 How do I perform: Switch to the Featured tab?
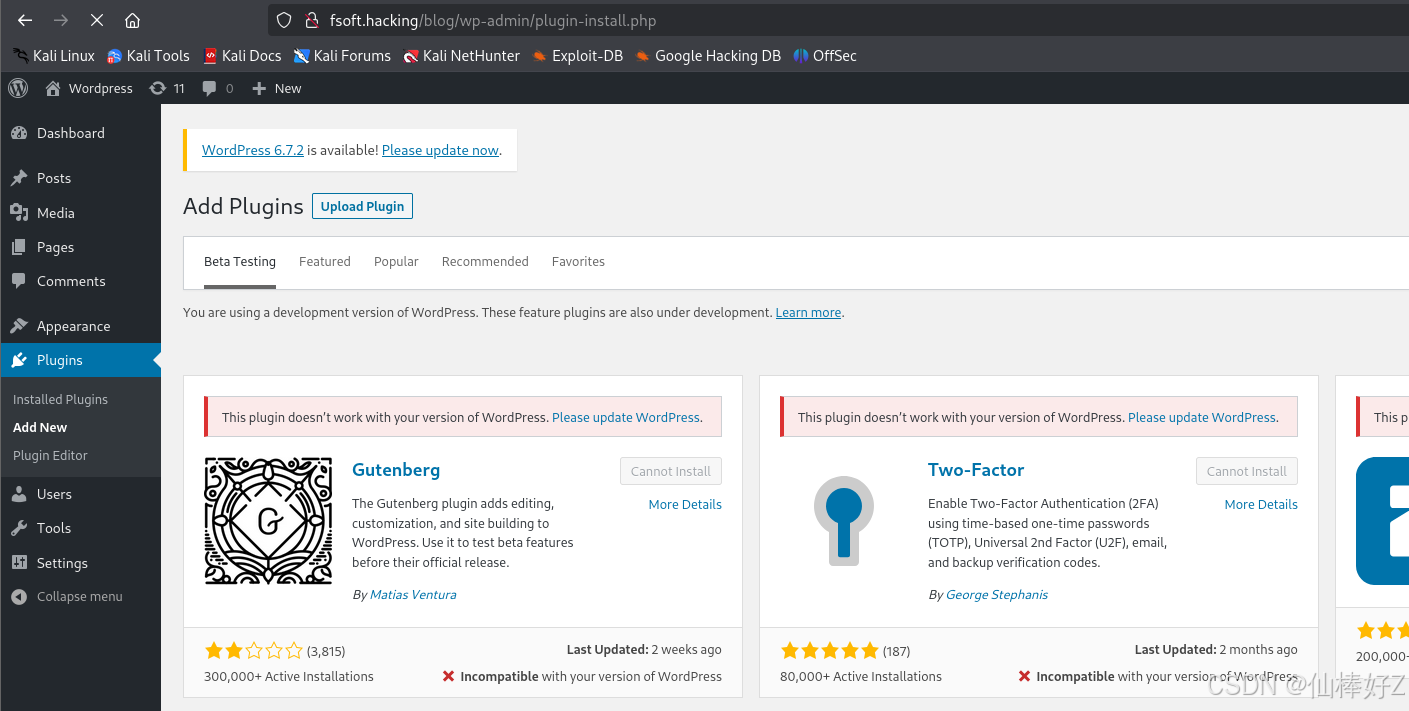[x=325, y=262]
